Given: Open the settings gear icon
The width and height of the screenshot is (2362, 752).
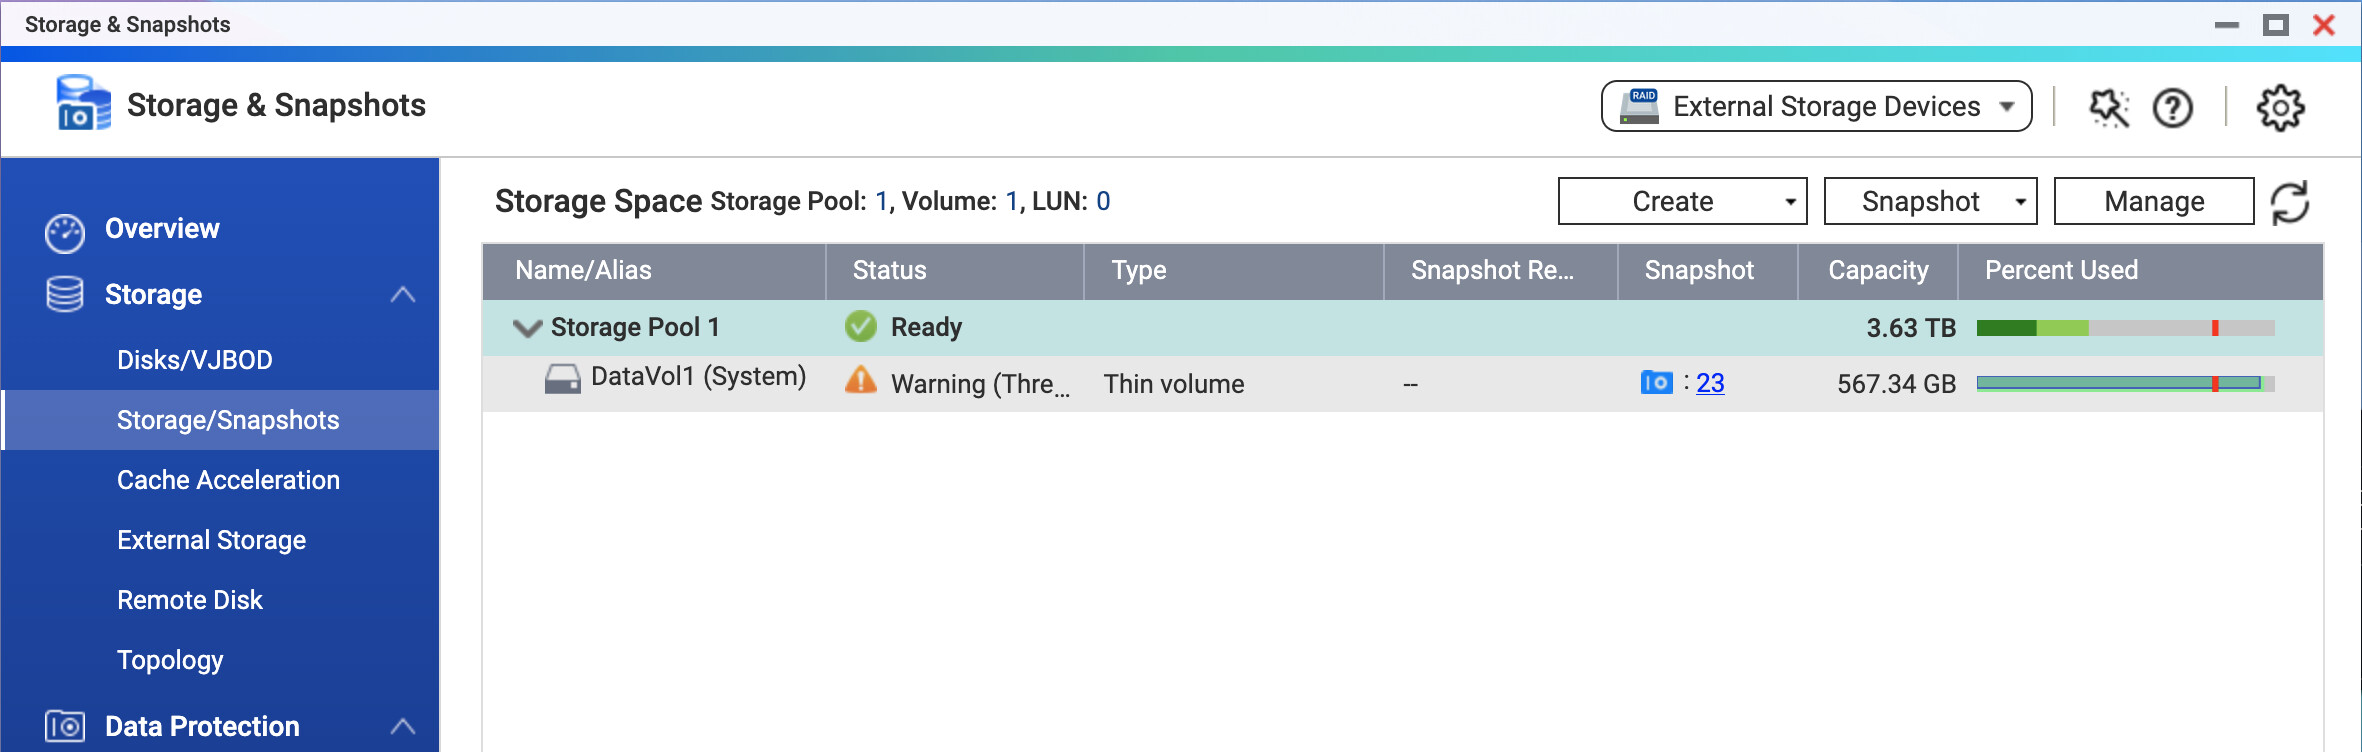Looking at the screenshot, I should [x=2280, y=108].
